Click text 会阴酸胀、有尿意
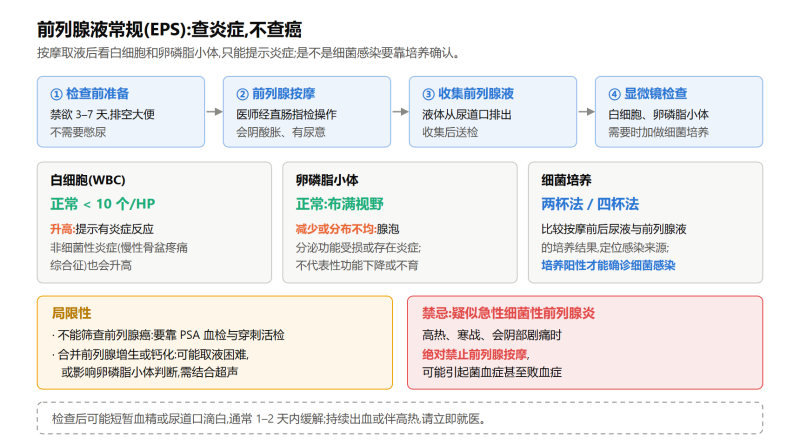Screen dimensions: 800x445 [x=281, y=132]
